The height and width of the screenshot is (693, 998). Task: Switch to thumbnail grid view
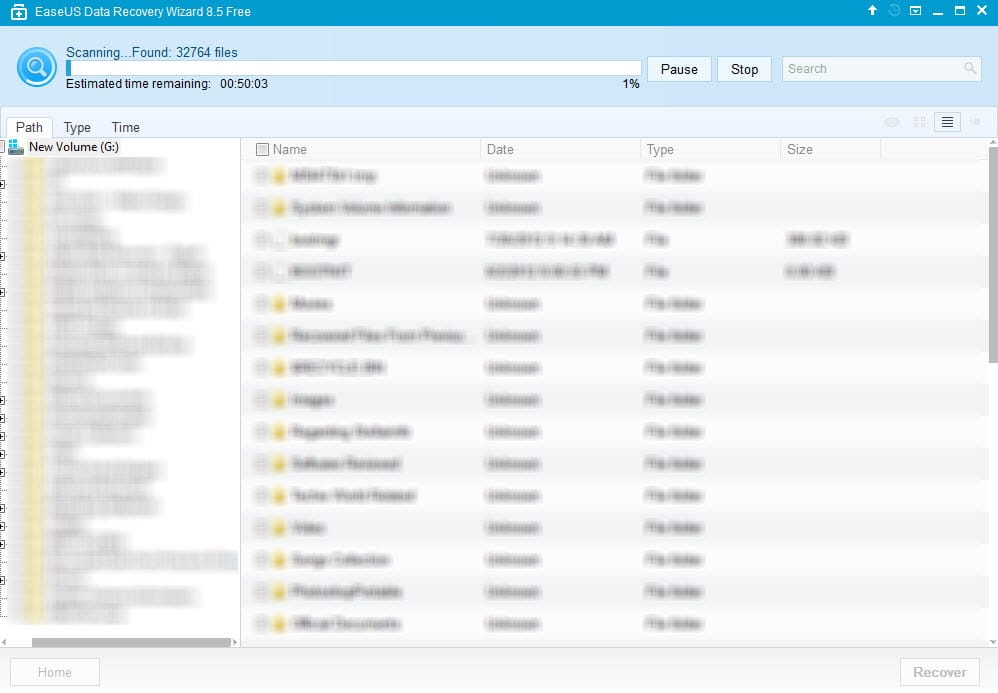click(919, 122)
